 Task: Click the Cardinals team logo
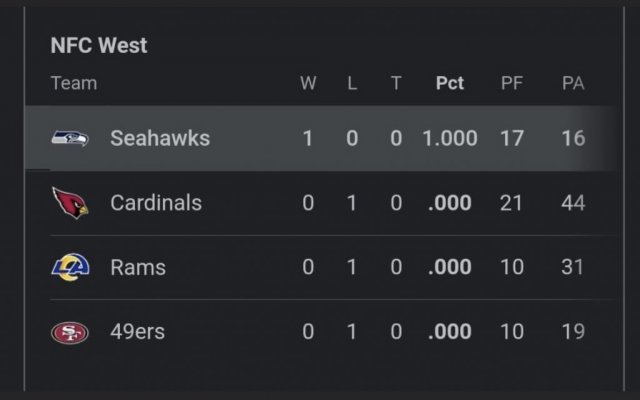pos(70,202)
